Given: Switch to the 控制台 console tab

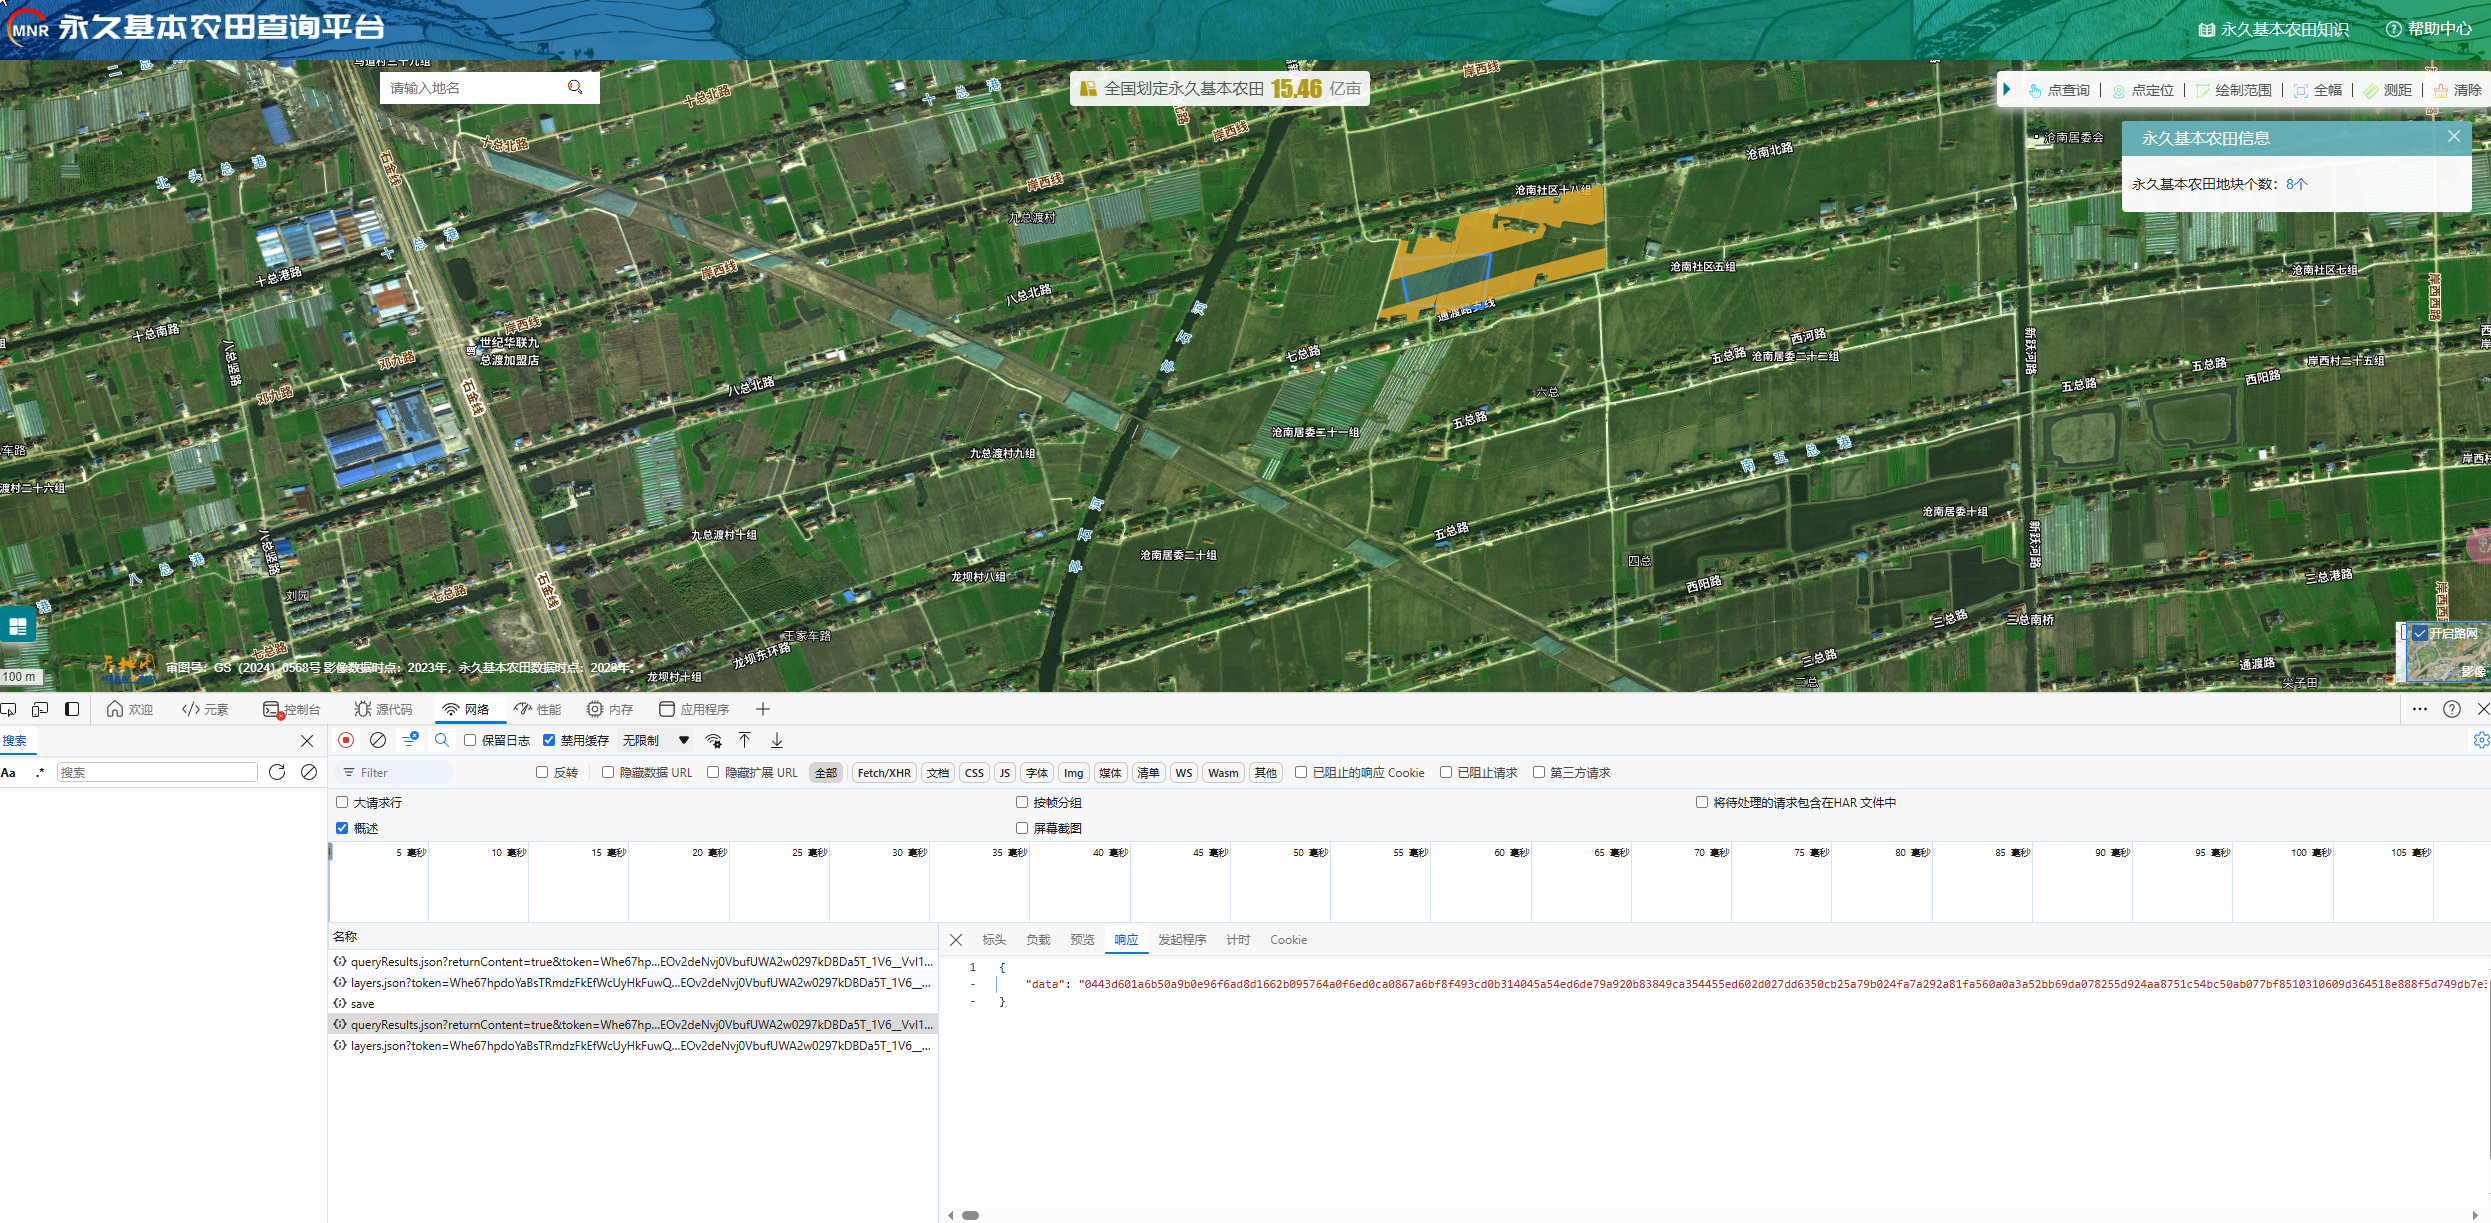Looking at the screenshot, I should click(292, 709).
